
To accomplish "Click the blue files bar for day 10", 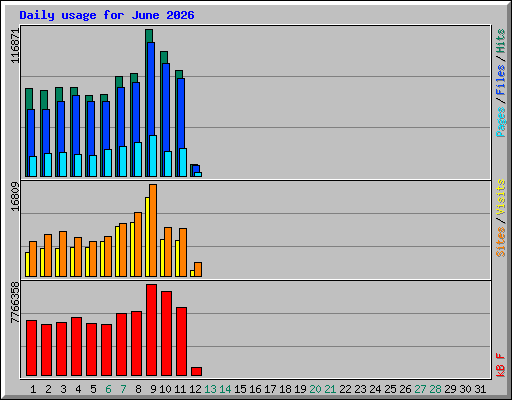I will point(166,107).
